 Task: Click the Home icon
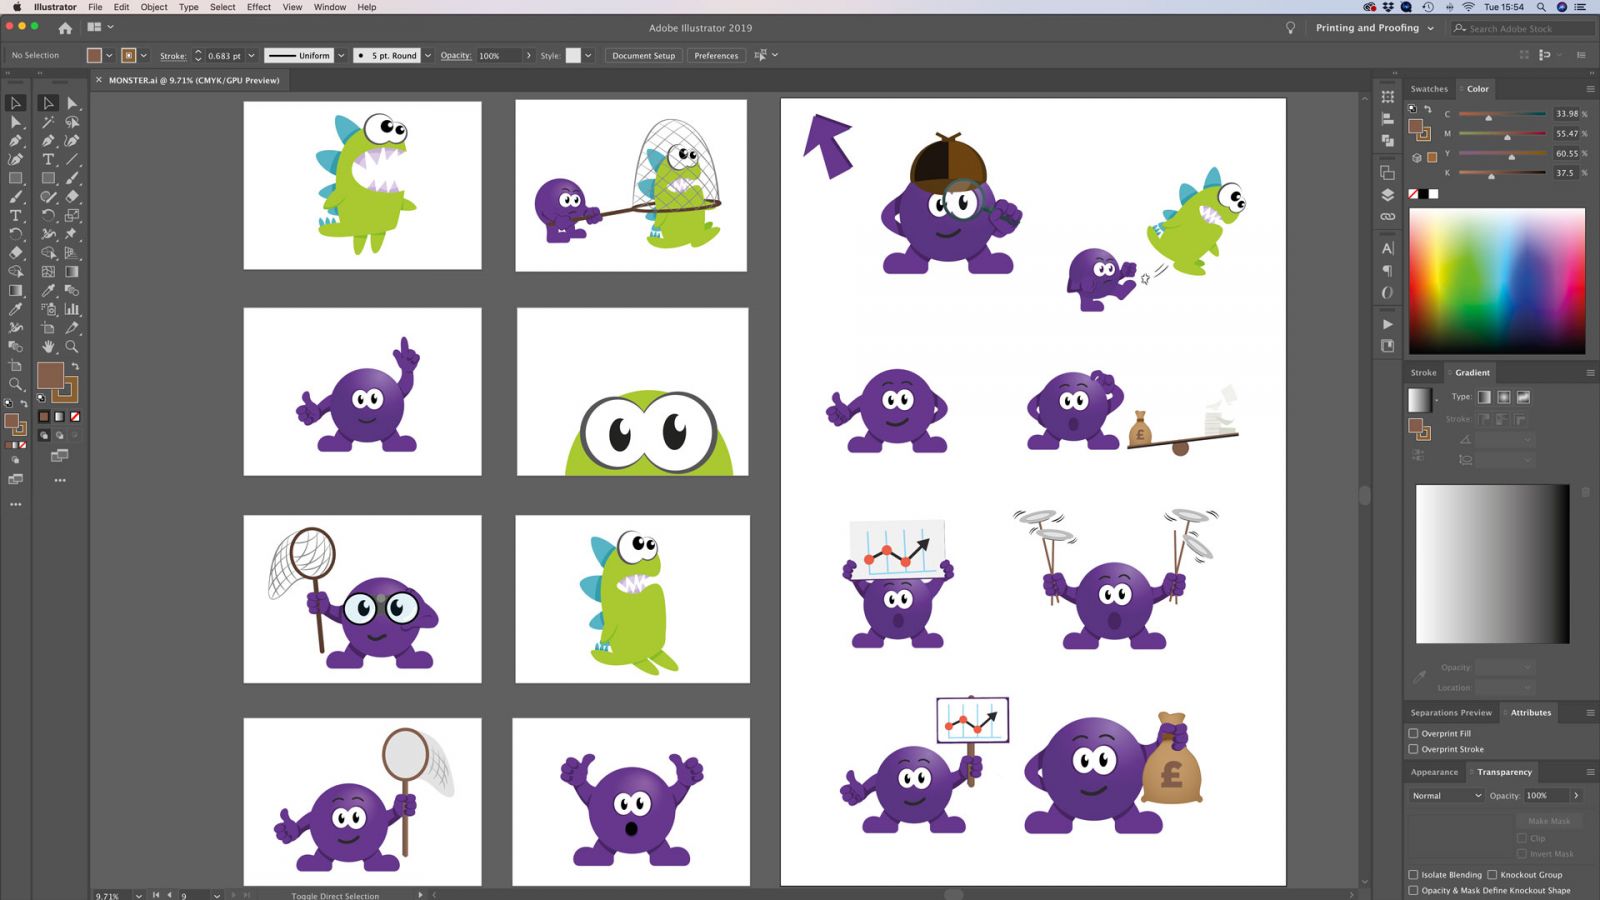[65, 28]
